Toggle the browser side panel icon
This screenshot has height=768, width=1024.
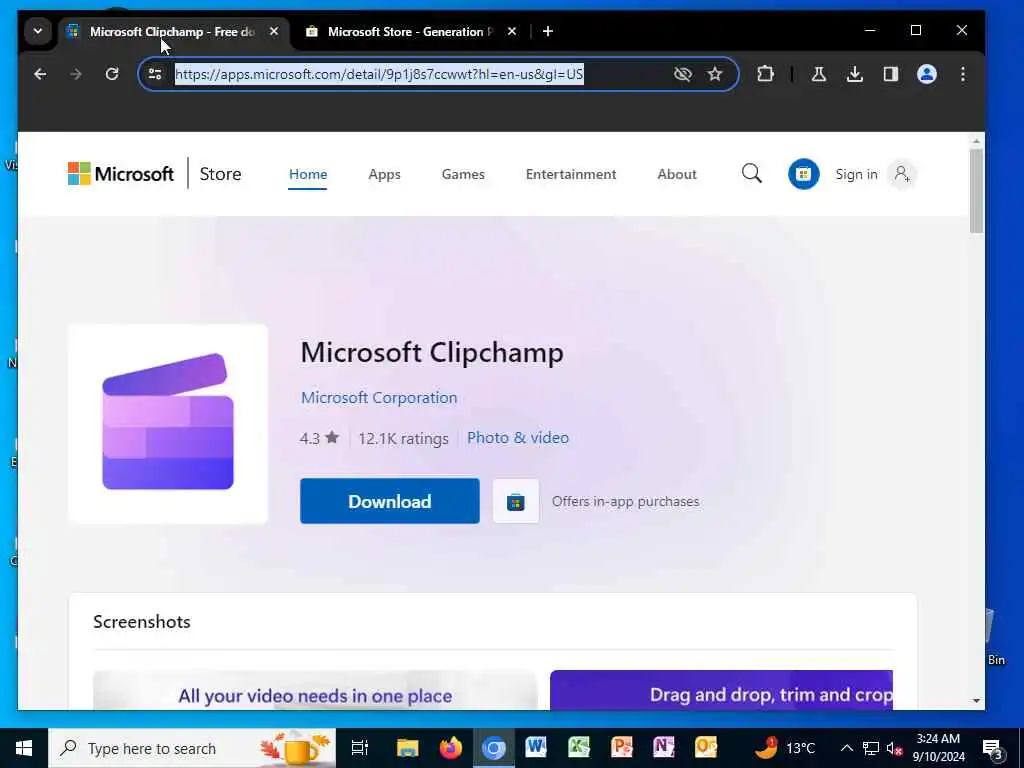[891, 74]
